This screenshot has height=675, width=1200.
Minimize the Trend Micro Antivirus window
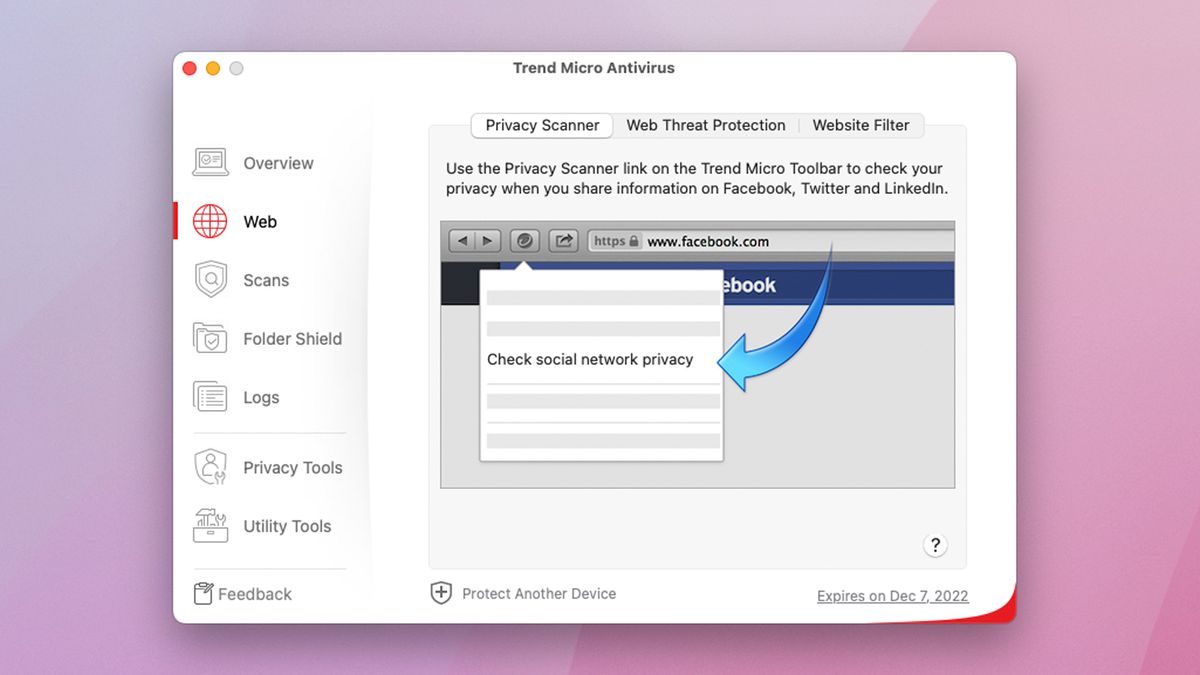click(x=213, y=68)
